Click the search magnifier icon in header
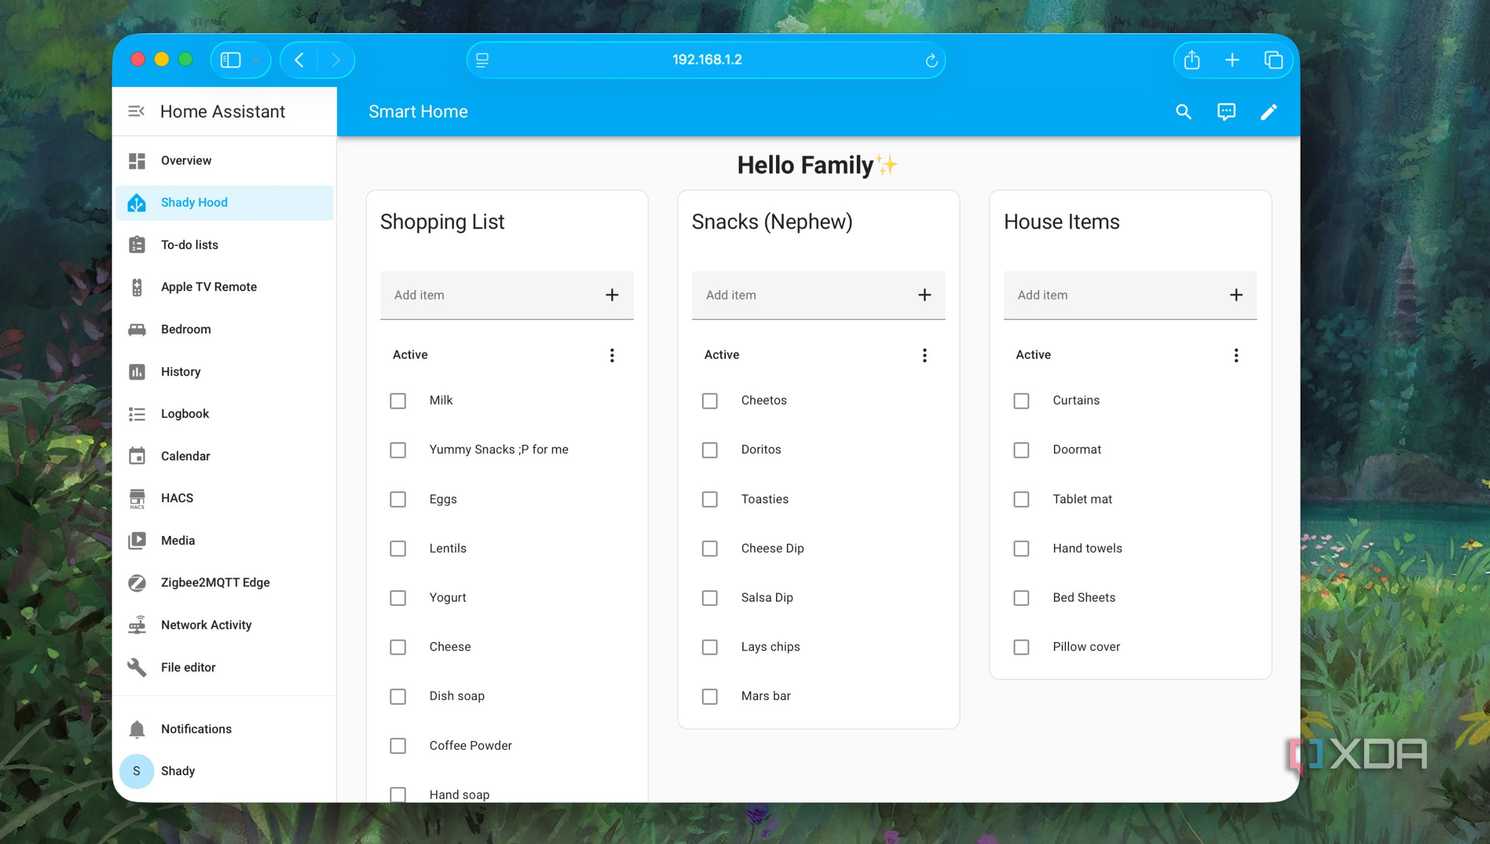The width and height of the screenshot is (1490, 844). coord(1183,112)
